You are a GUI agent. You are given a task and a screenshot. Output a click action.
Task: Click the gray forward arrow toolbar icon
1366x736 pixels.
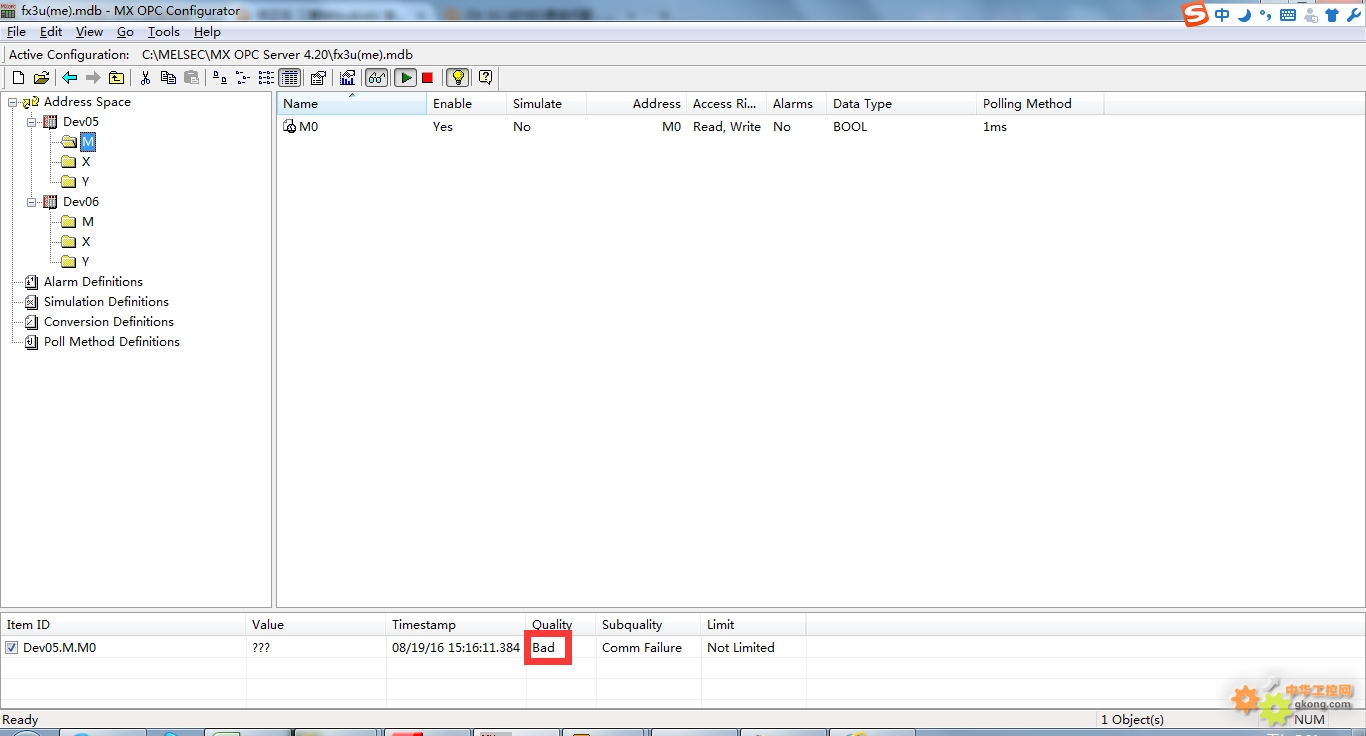[93, 78]
